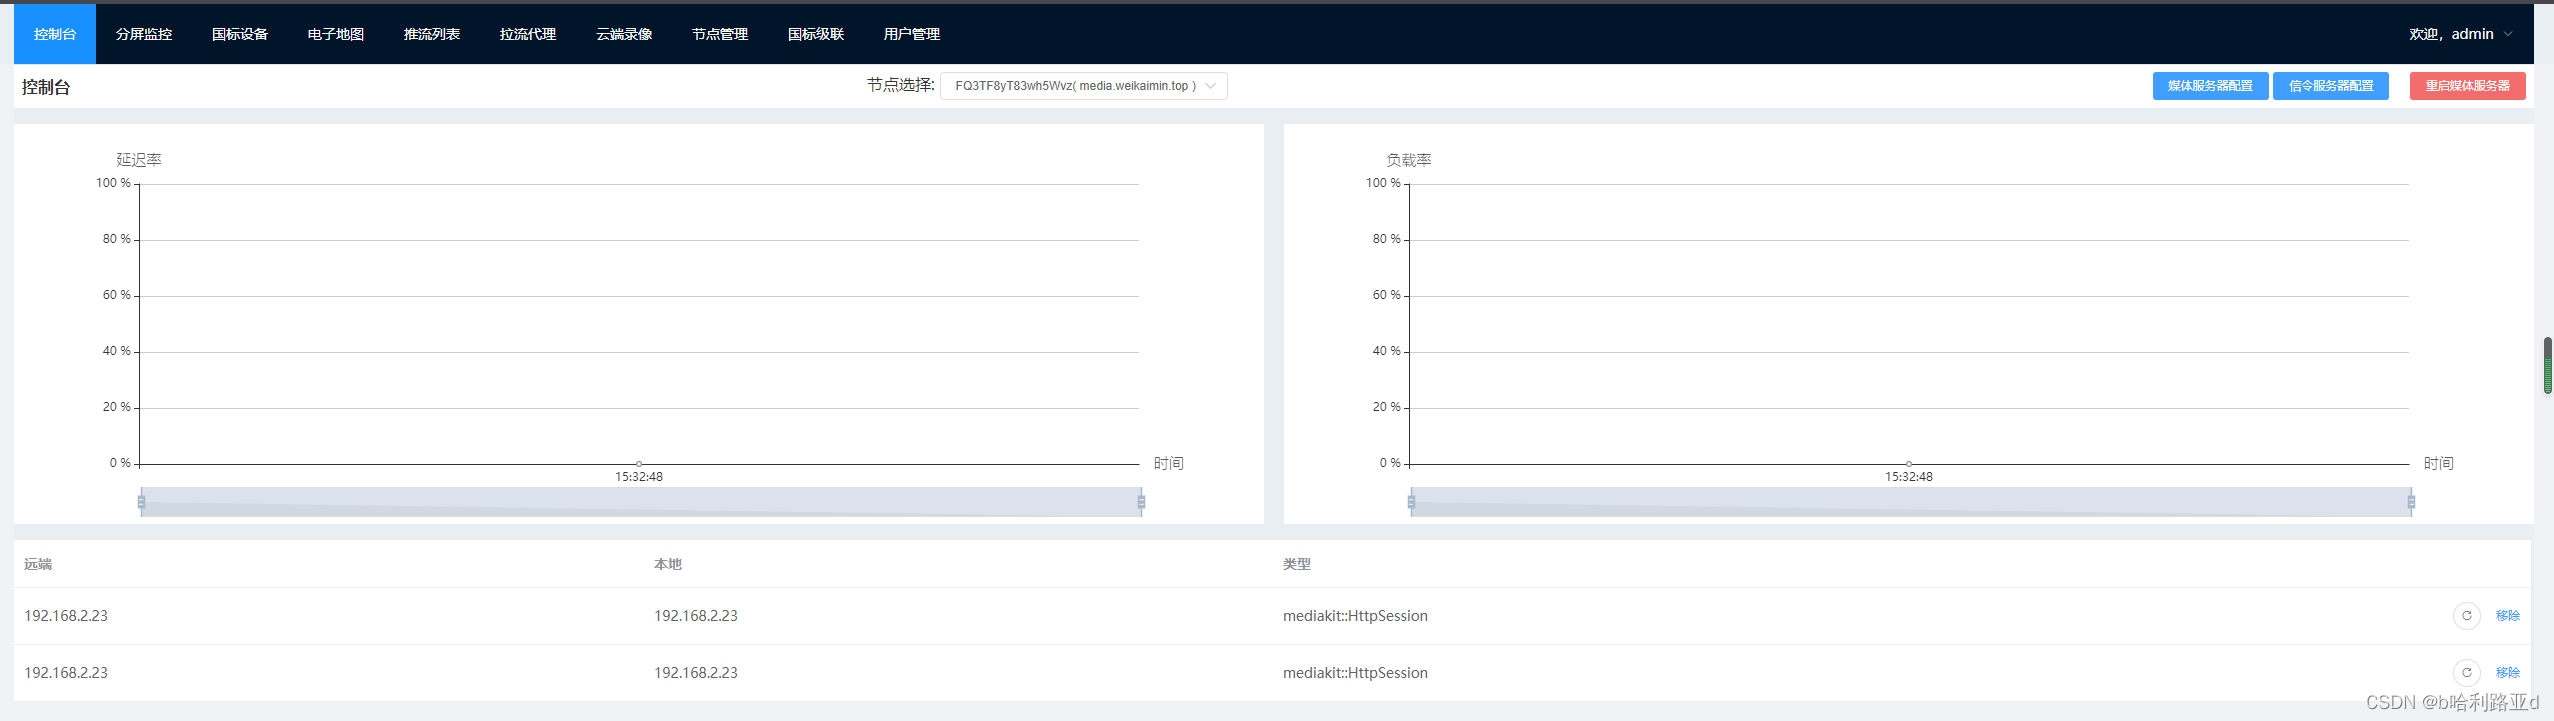Click the 本地 column header
This screenshot has width=2554, height=721.
point(668,564)
